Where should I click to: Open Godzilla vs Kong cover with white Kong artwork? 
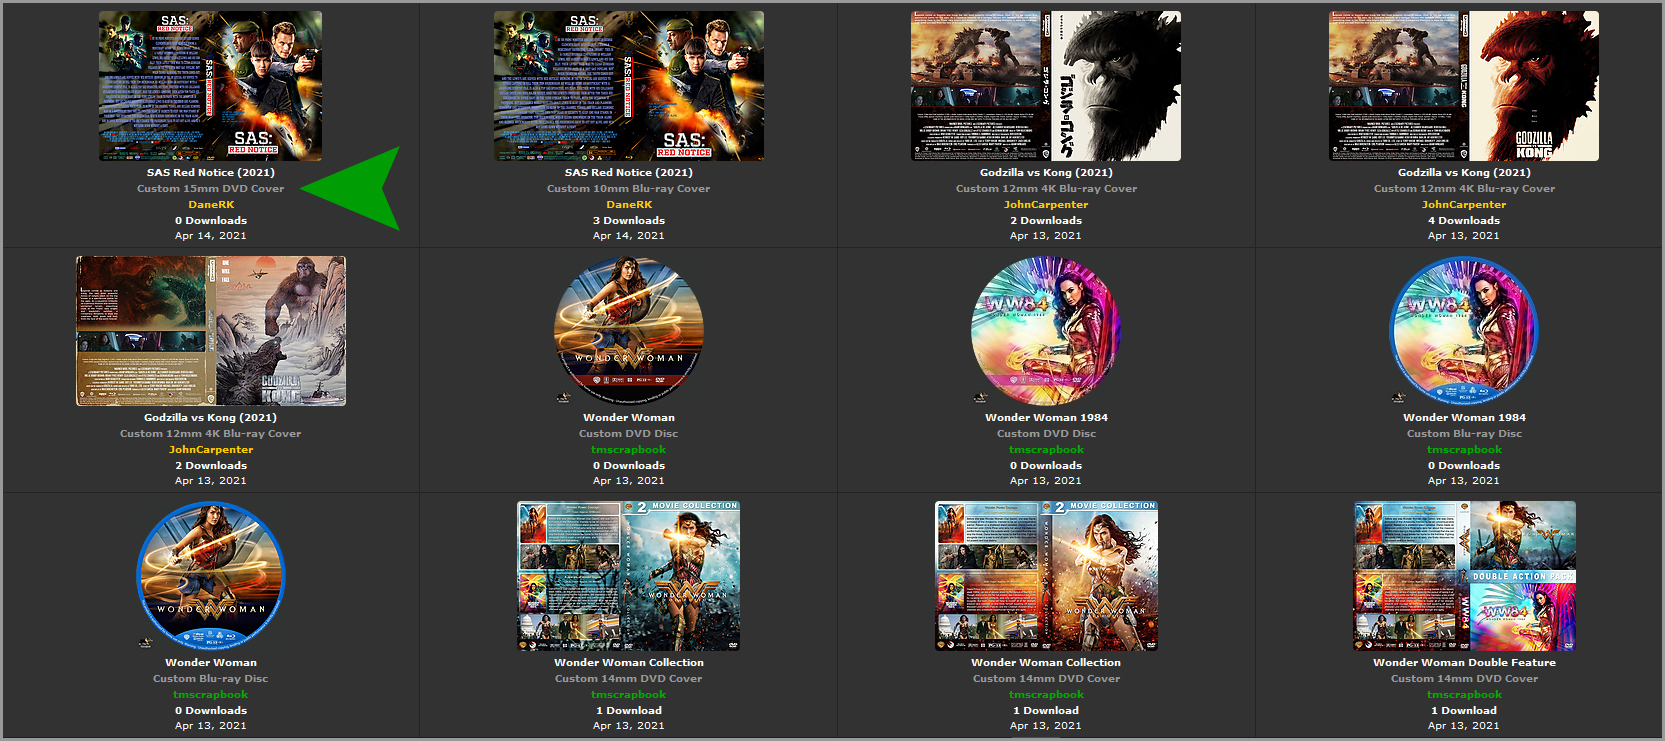click(x=1045, y=86)
